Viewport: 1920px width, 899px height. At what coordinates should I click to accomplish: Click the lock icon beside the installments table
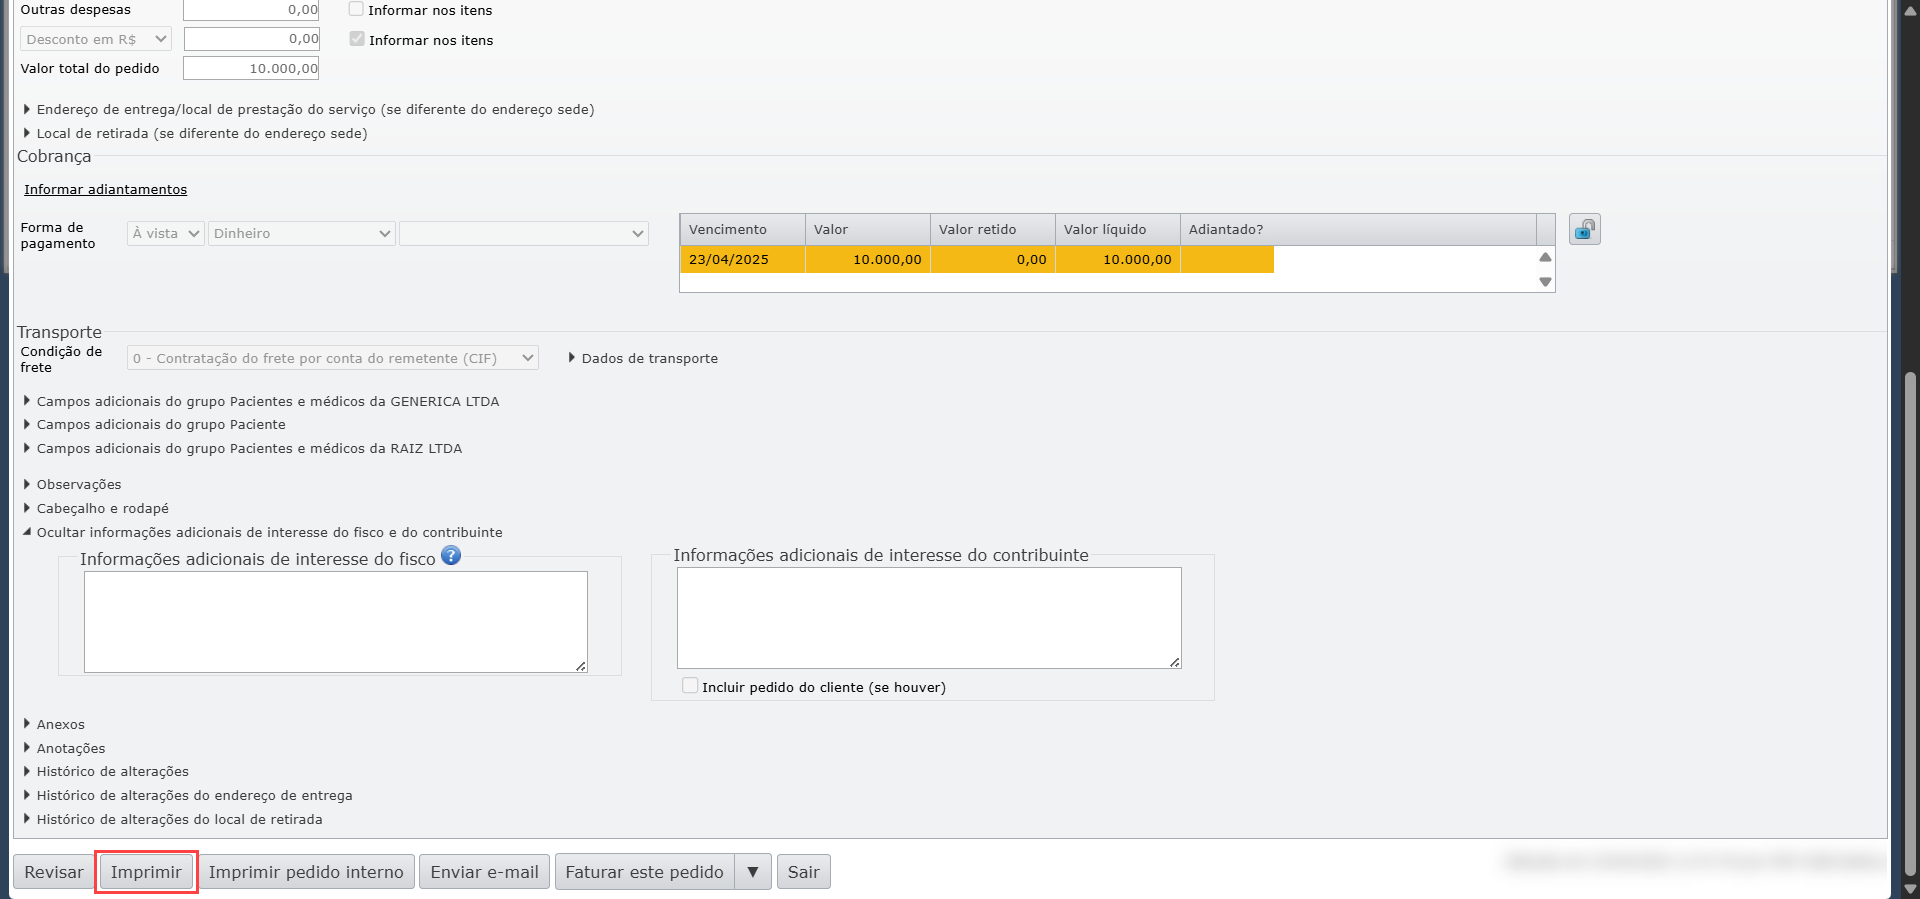1584,230
